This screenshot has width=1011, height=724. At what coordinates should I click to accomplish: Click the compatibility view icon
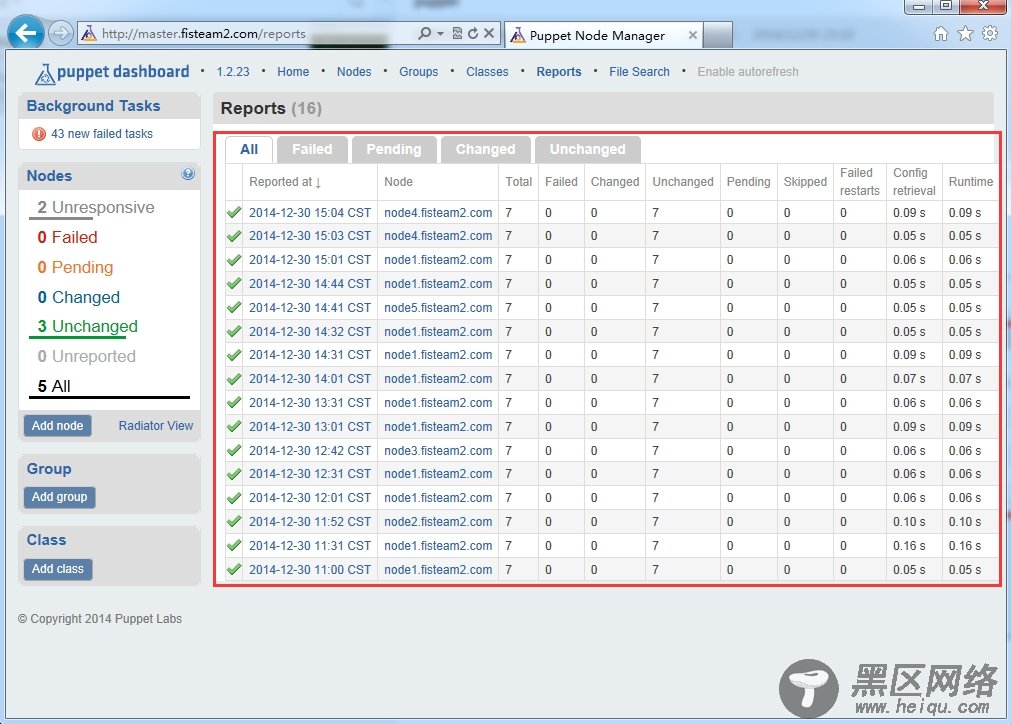point(457,33)
